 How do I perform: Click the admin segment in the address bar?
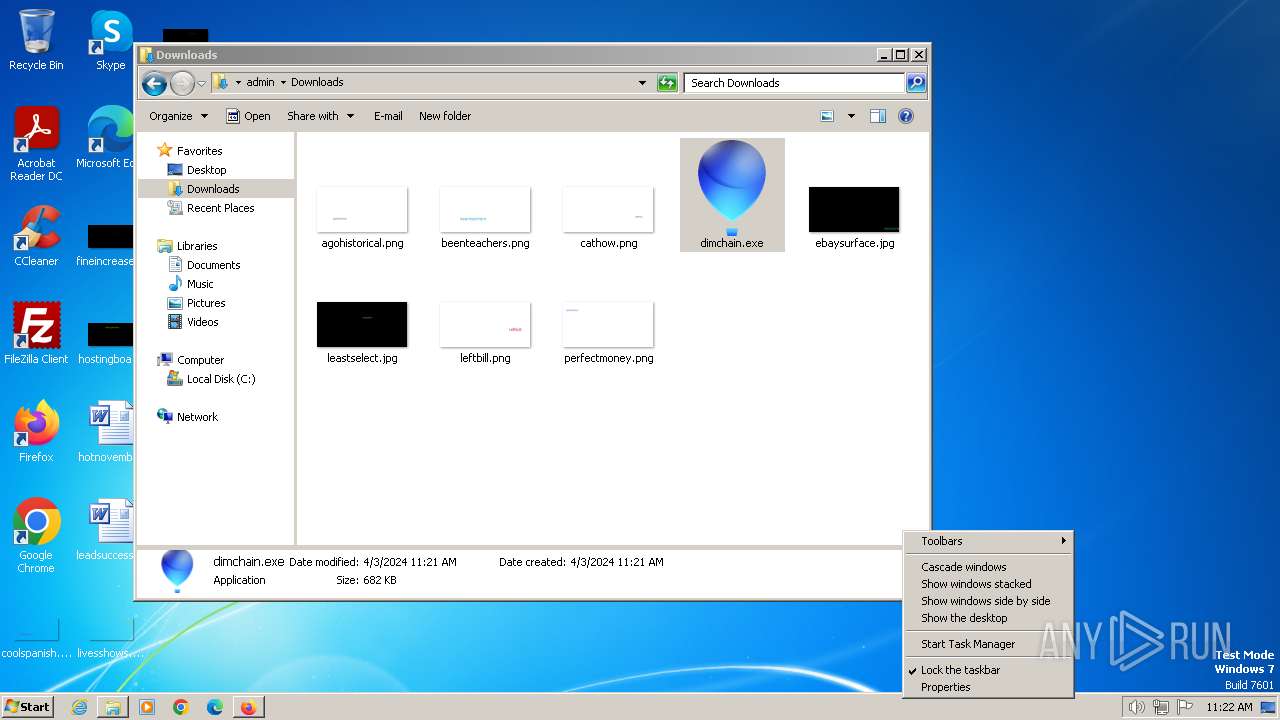(260, 83)
